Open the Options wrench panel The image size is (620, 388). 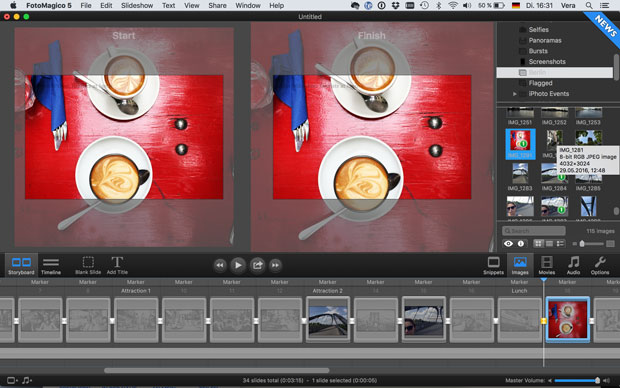pos(600,265)
